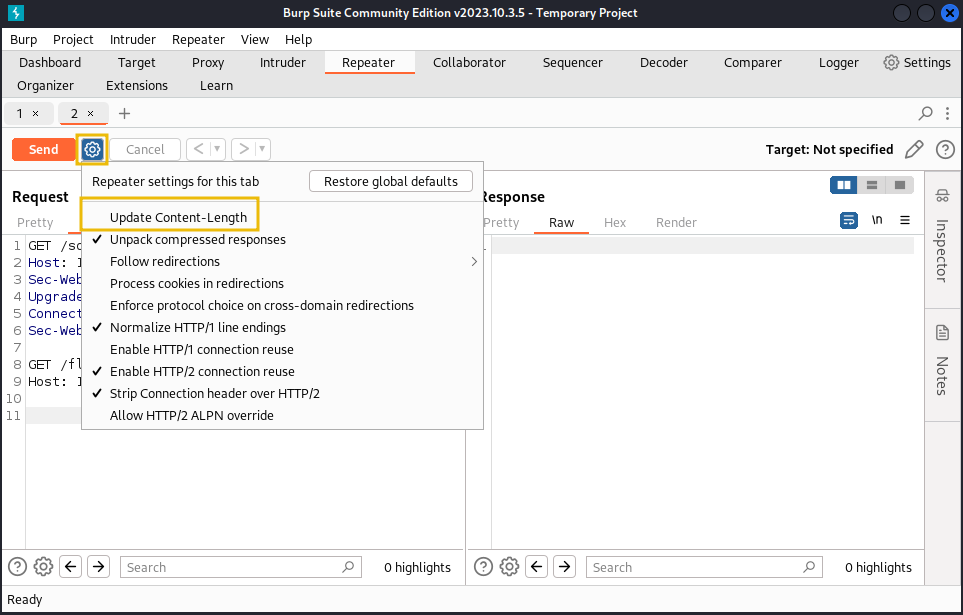This screenshot has height=615, width=963.
Task: Switch to Proxy tab
Action: click(208, 63)
